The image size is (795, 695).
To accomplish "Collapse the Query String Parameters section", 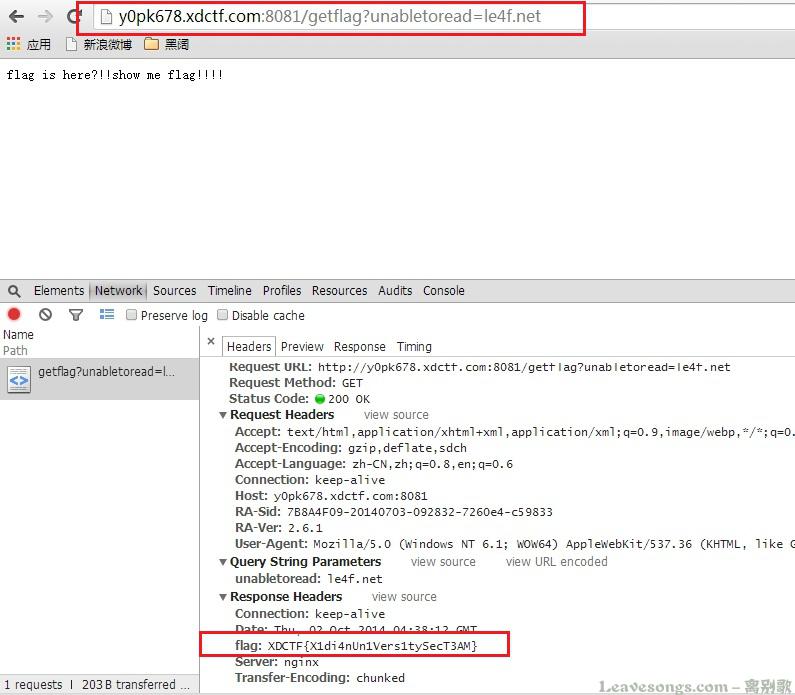I will tap(223, 562).
